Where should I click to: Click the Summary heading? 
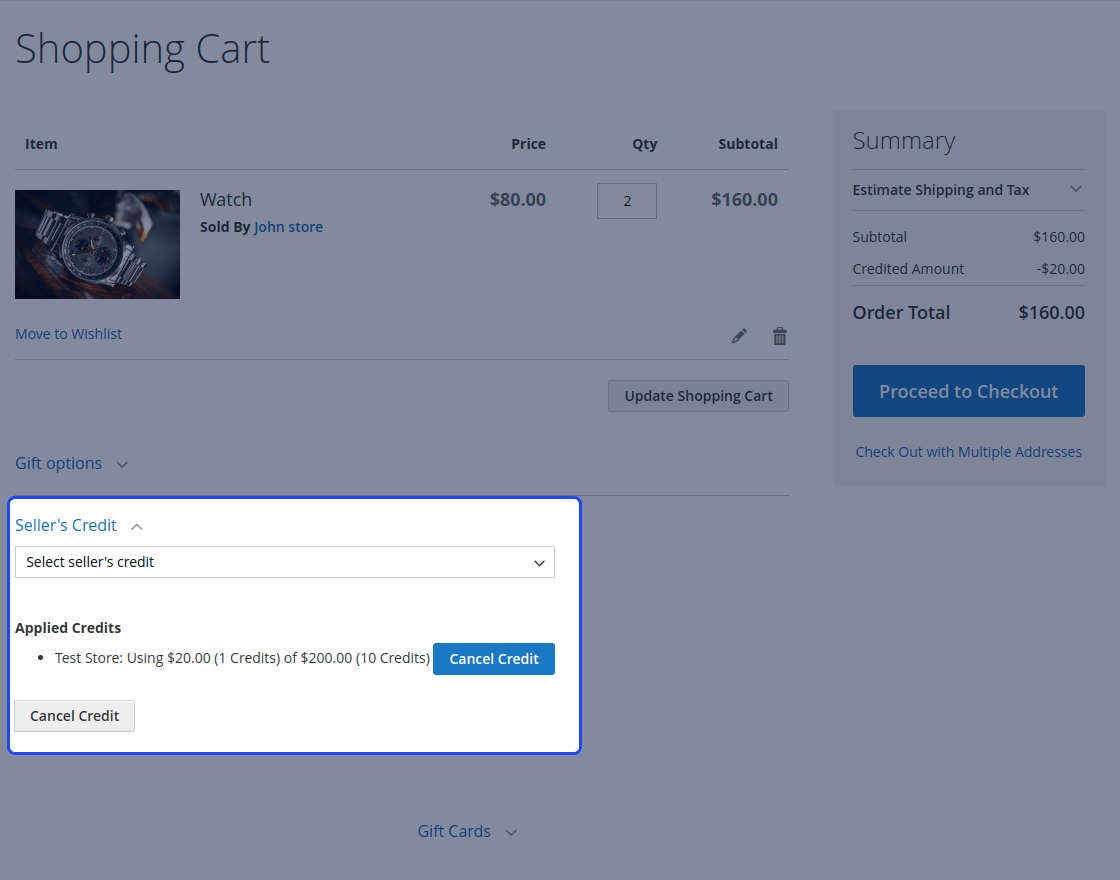[x=904, y=141]
